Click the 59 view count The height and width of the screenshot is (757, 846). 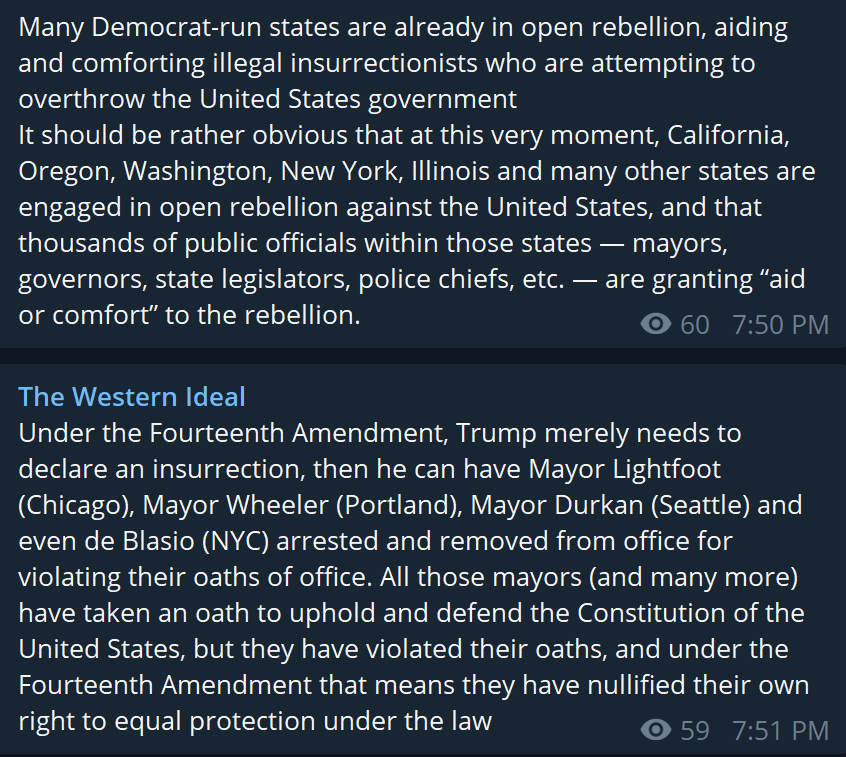(x=694, y=731)
